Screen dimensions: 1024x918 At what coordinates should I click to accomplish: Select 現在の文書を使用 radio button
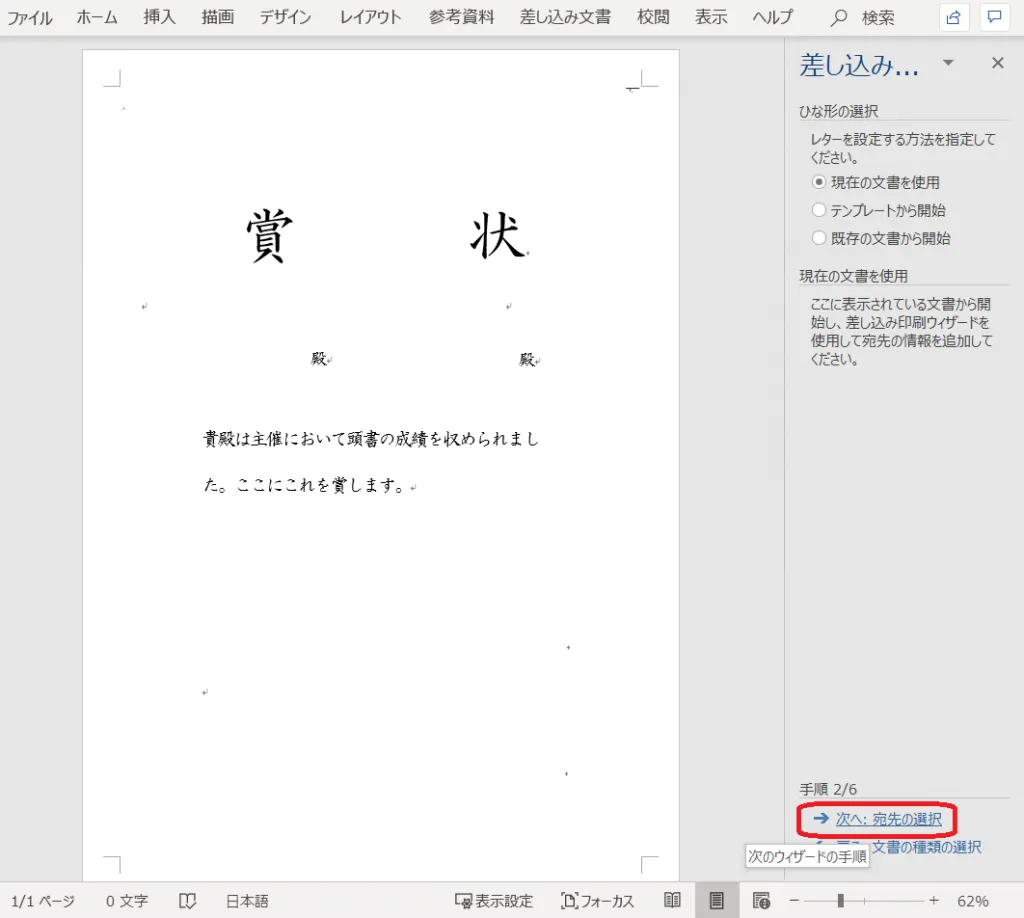pyautogui.click(x=819, y=182)
